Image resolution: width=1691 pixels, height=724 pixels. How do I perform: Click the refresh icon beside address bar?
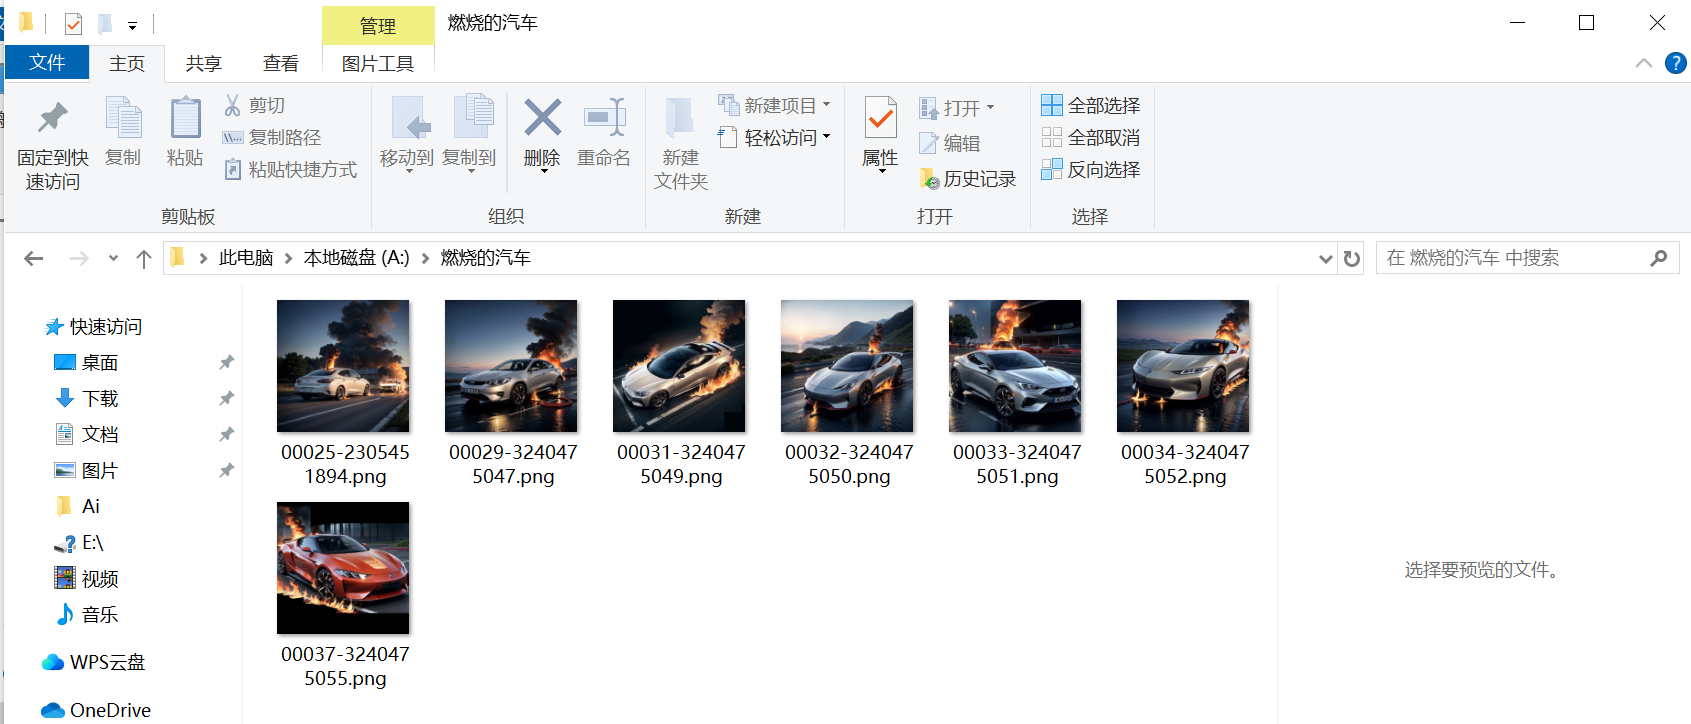tap(1352, 259)
